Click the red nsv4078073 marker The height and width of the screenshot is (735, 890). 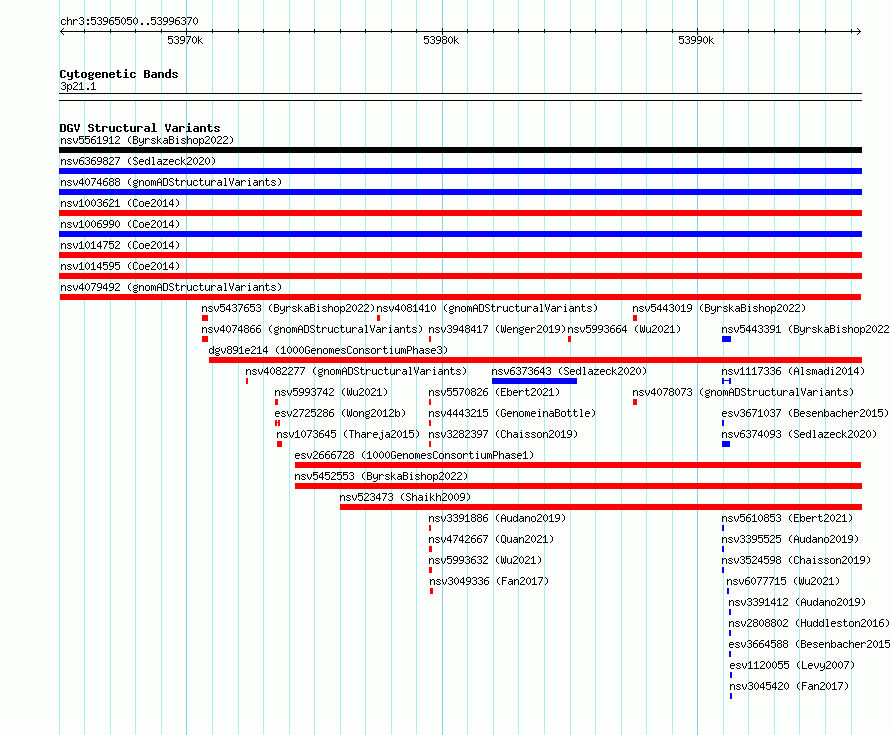pyautogui.click(x=635, y=402)
